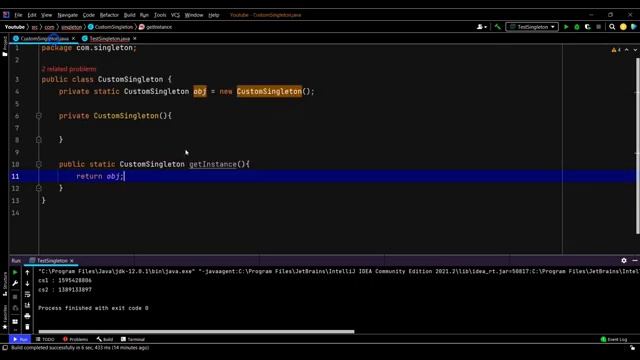Click the CustomSingleton breadcrumb class
640x360 pixels.
tap(111, 27)
